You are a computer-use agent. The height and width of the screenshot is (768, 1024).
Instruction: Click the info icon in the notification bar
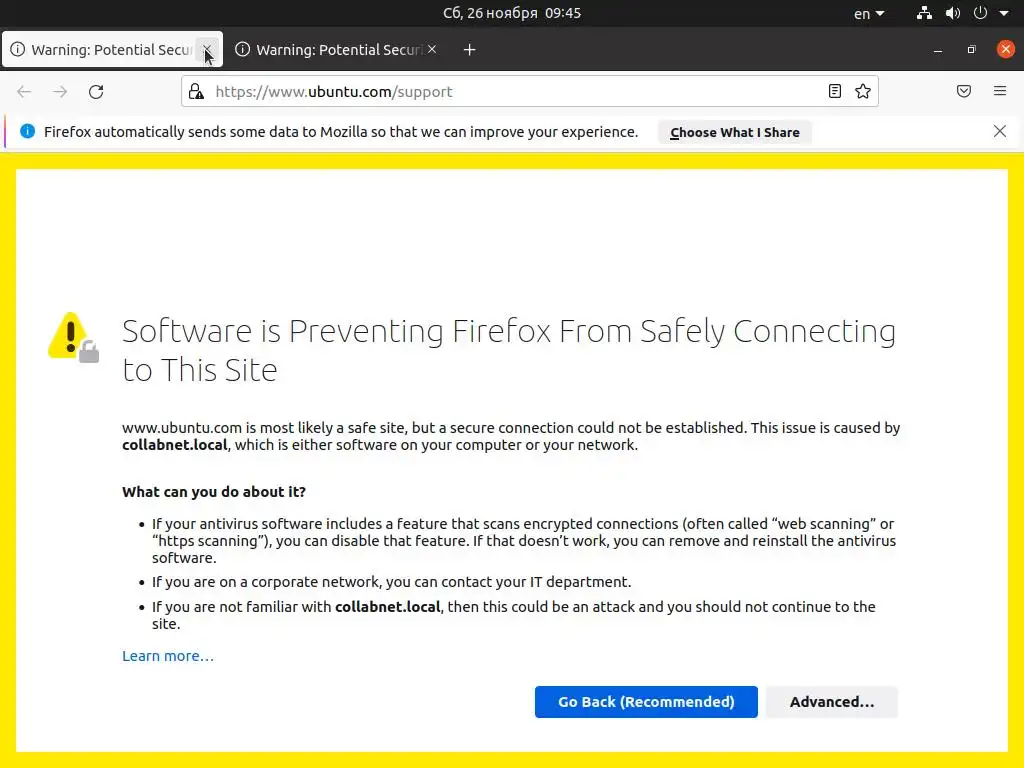(x=27, y=131)
